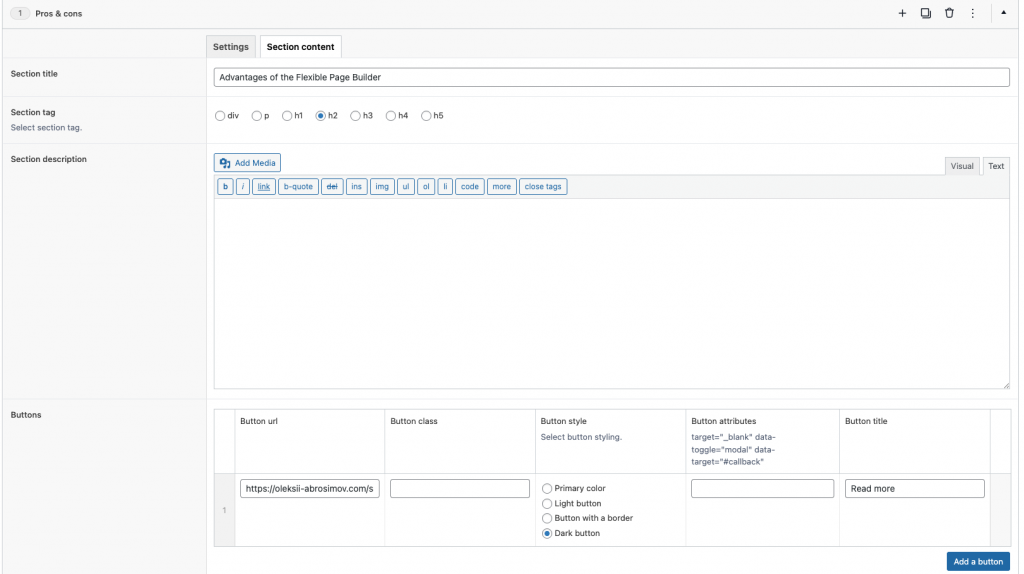Insert an image using img button
Screen dimensions: 1024x574
382,187
